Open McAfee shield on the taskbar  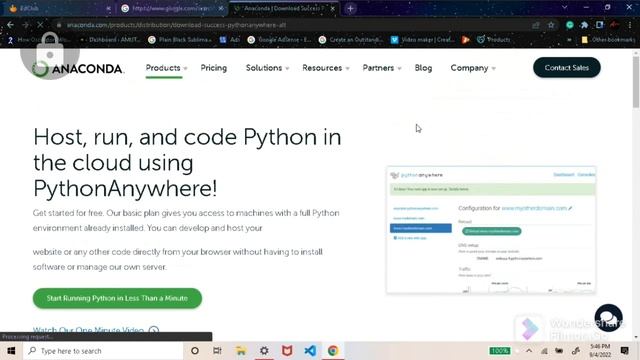click(287, 351)
